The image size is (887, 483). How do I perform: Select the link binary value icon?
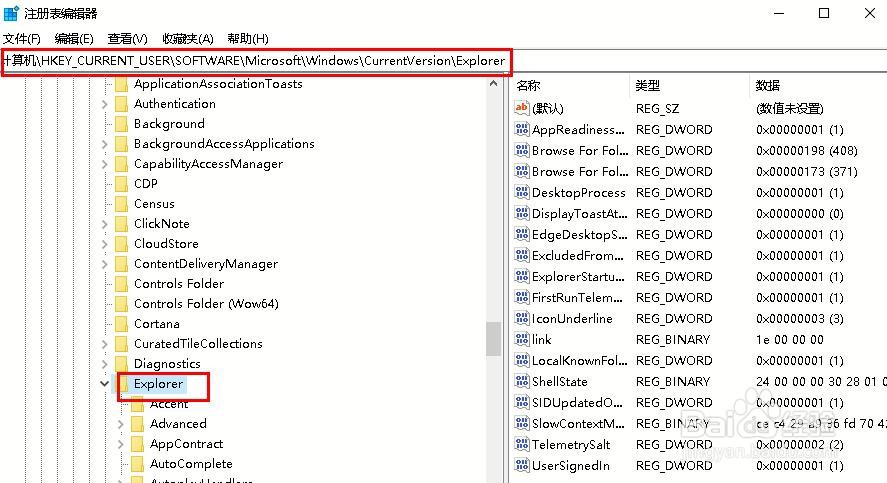click(522, 339)
